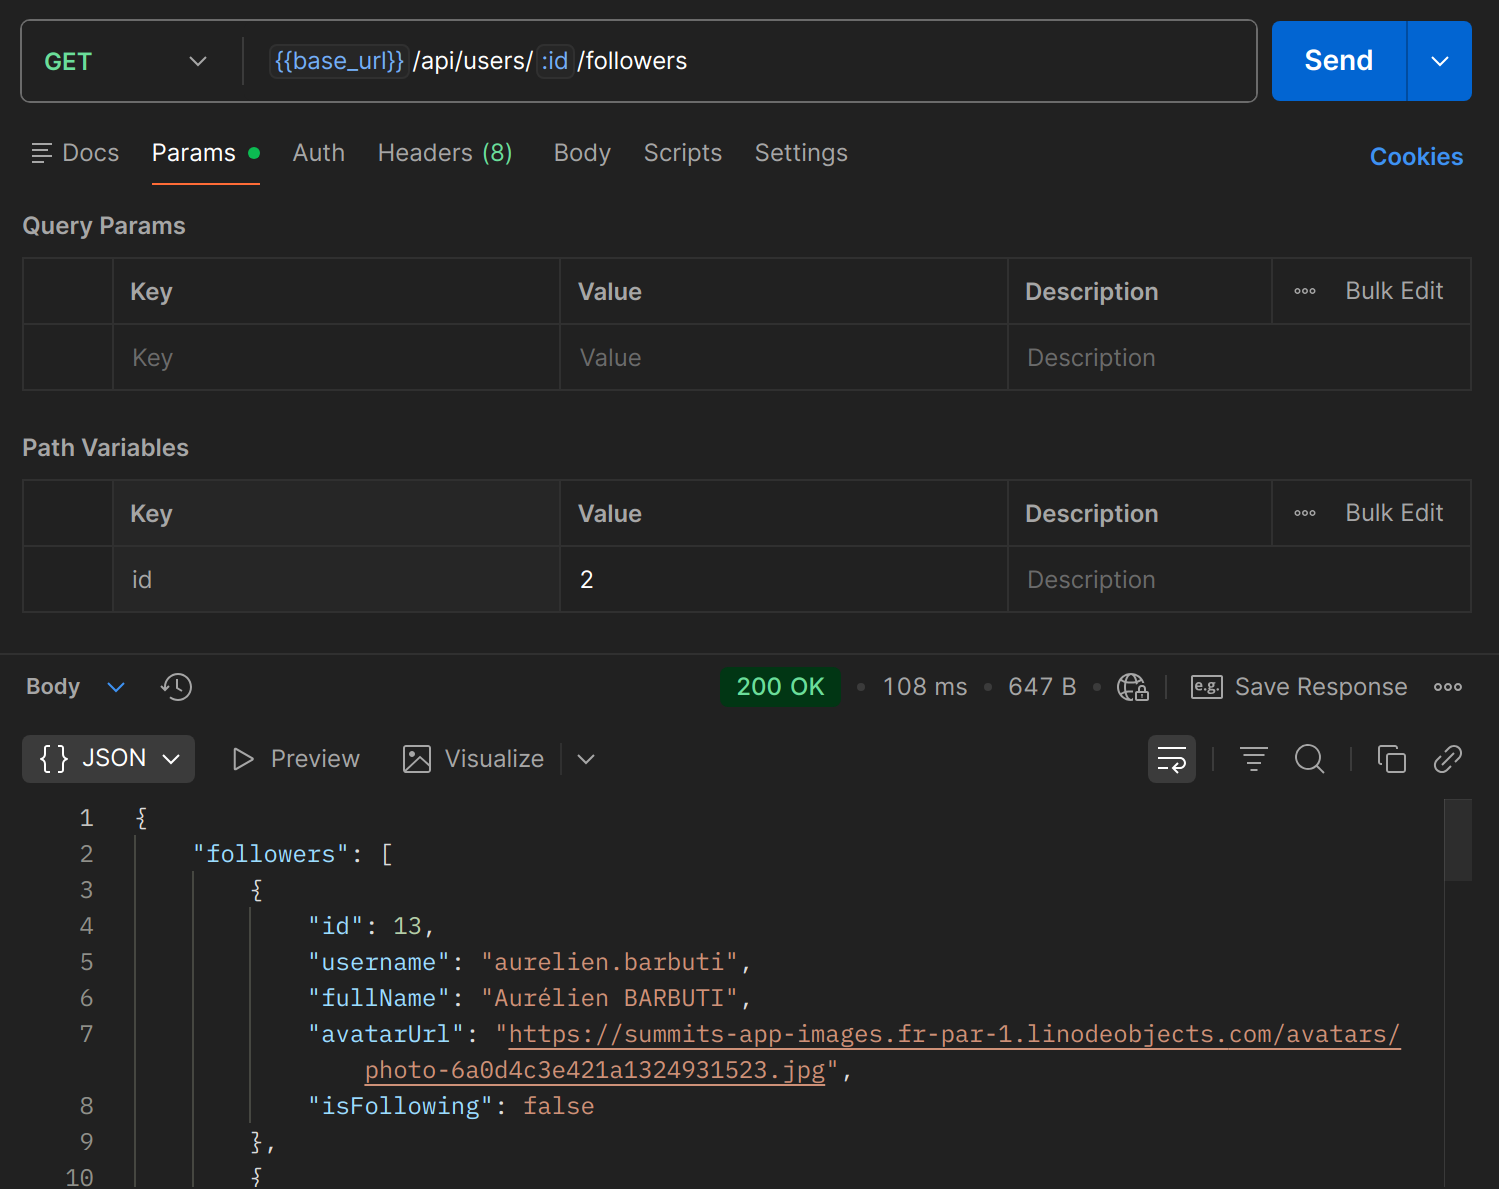This screenshot has width=1499, height=1189.
Task: Open the Cookies link
Action: click(1416, 157)
